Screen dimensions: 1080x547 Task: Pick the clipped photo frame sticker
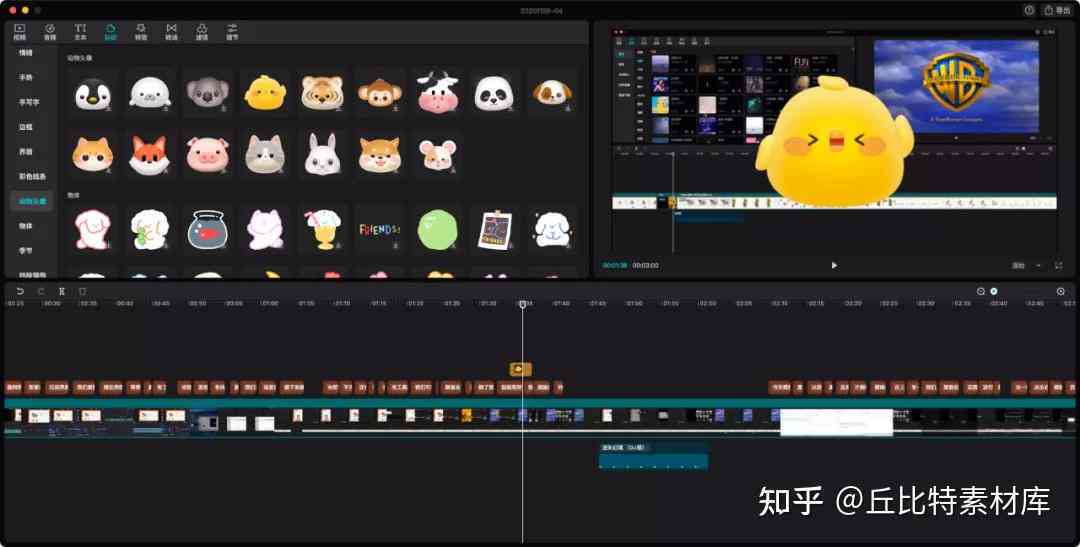tap(495, 229)
